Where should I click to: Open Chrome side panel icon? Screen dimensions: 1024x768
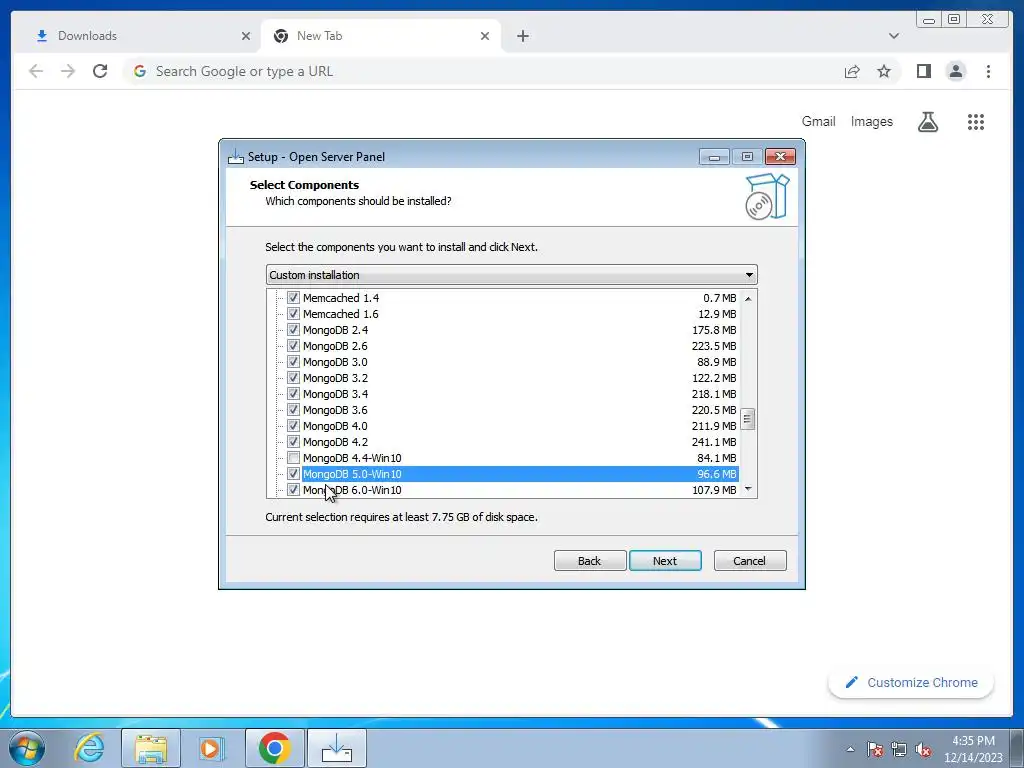[x=923, y=71]
